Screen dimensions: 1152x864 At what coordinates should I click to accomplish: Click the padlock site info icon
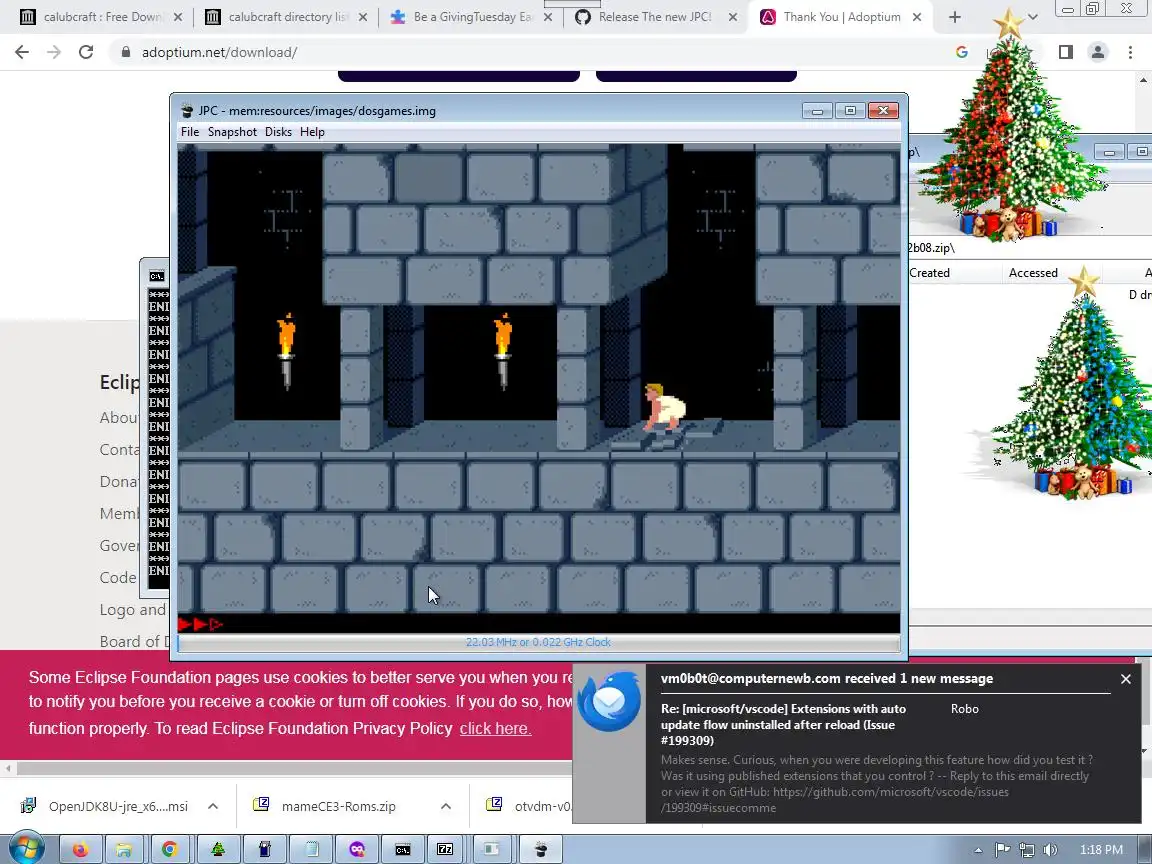(x=125, y=52)
